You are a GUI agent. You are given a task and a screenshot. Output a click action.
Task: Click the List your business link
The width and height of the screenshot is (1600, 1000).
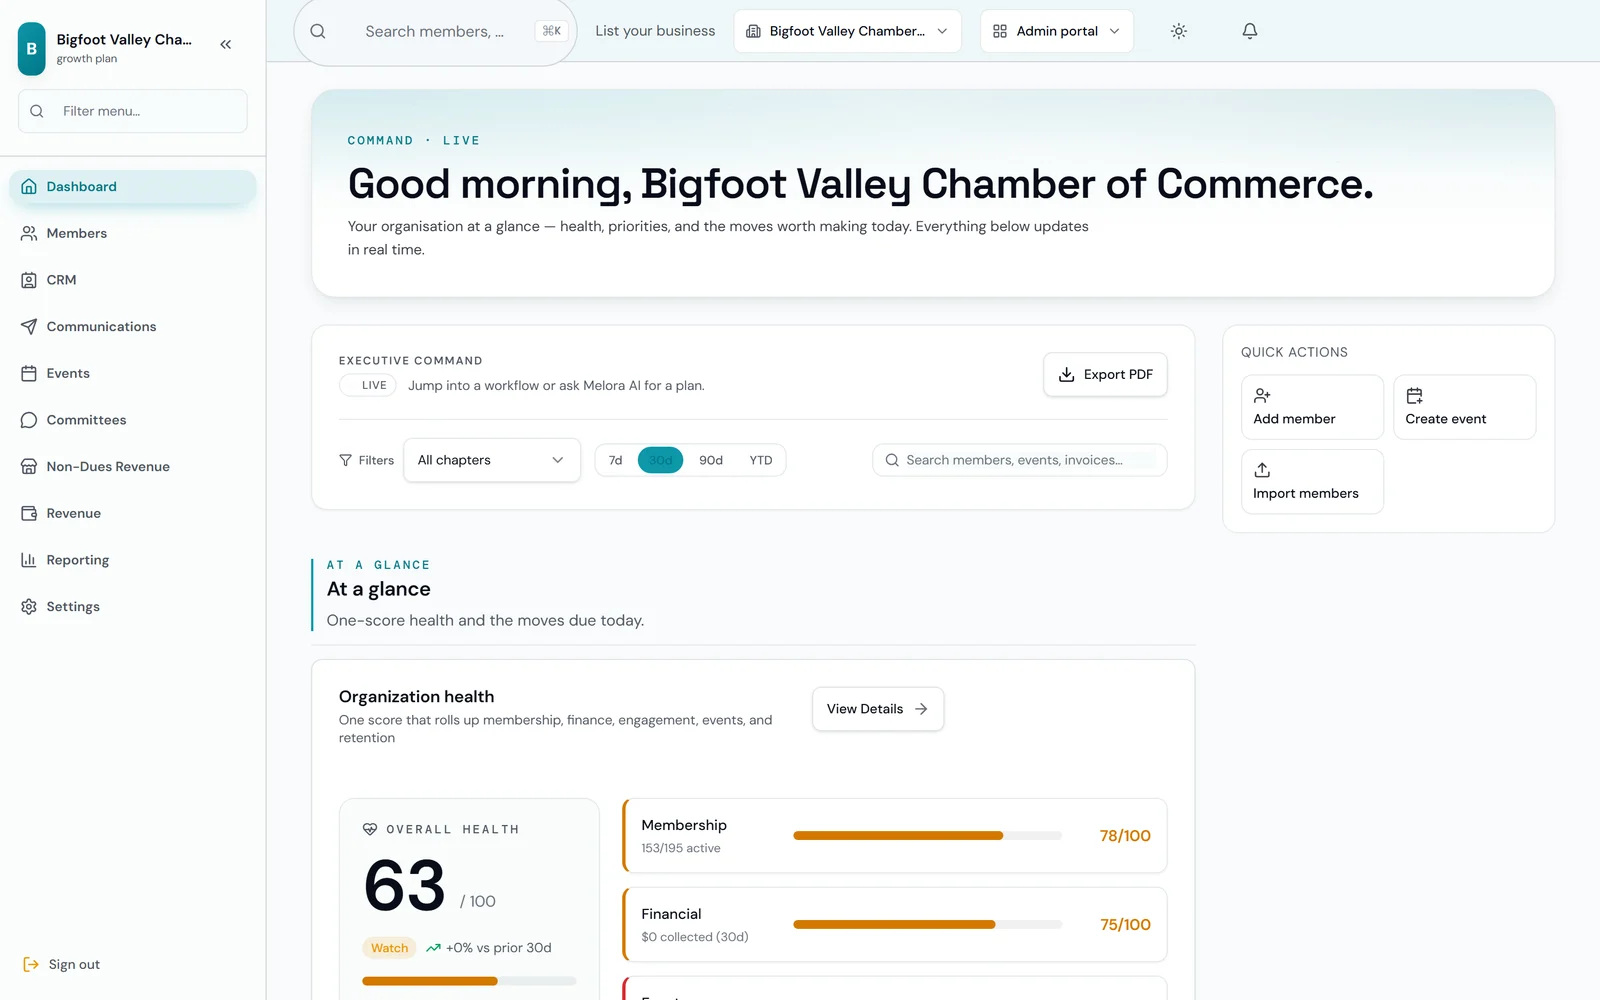655,31
